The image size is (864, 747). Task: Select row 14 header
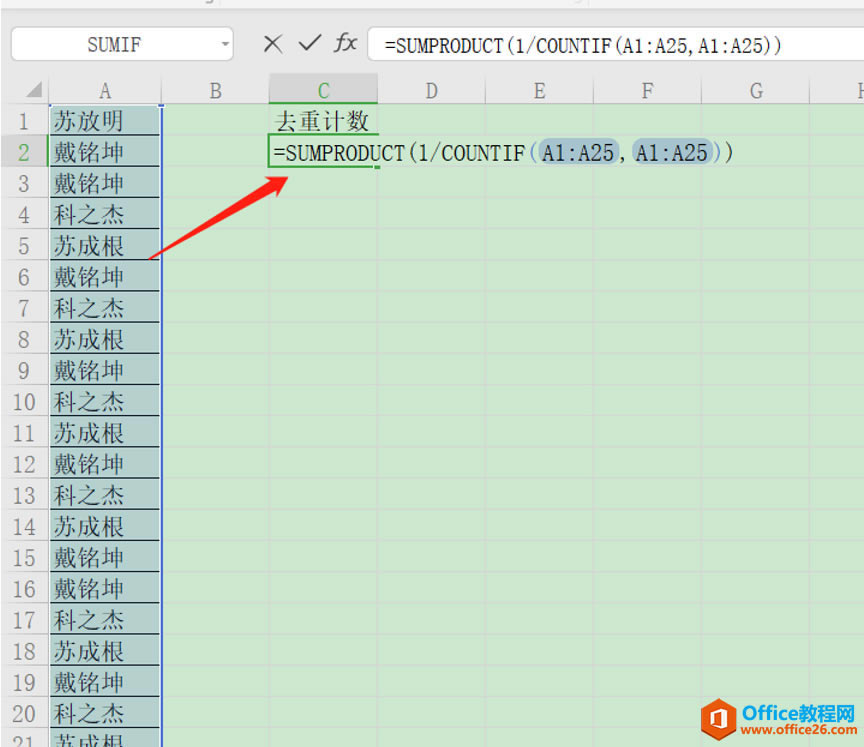(24, 526)
